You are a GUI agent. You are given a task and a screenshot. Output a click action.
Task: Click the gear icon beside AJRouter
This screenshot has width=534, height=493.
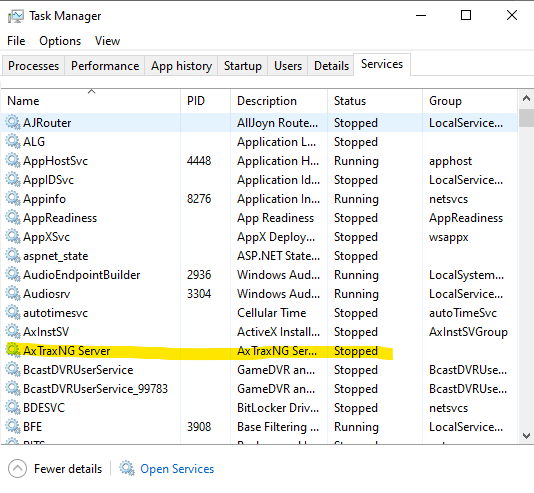point(13,123)
